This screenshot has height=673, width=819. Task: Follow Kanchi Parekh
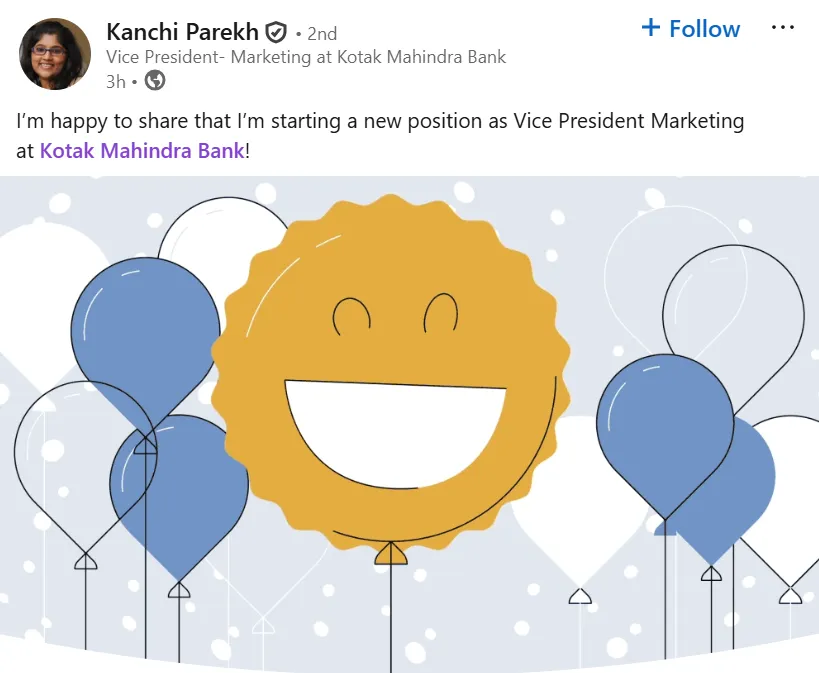(691, 28)
